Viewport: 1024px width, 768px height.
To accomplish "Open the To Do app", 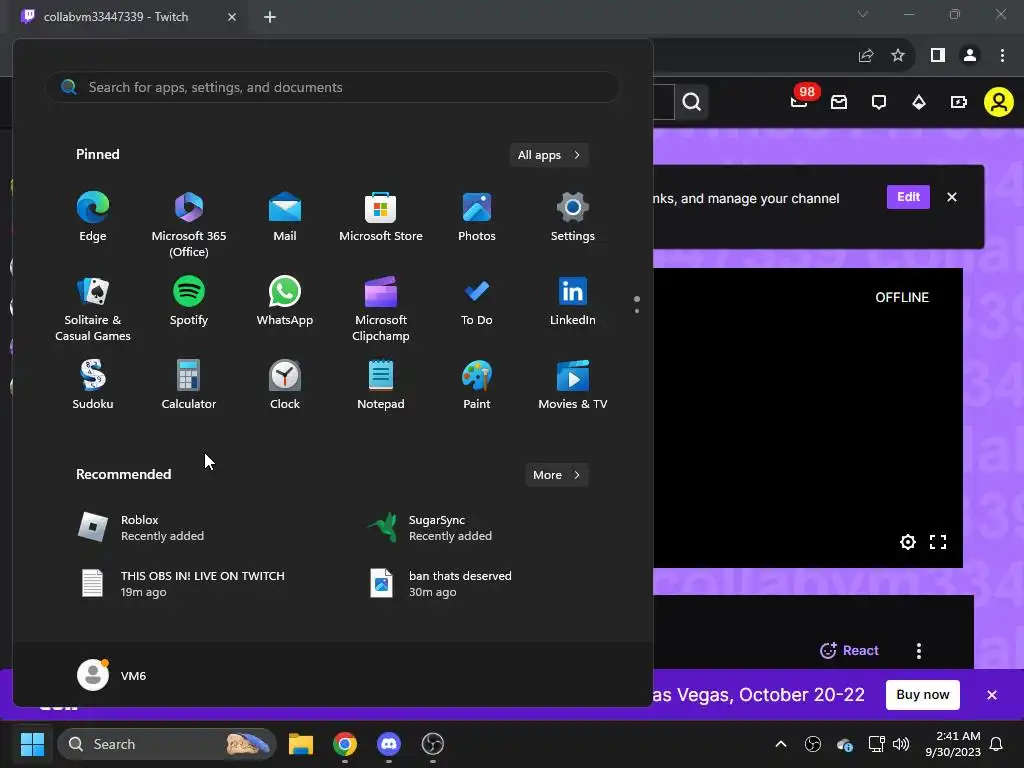I will tap(477, 301).
